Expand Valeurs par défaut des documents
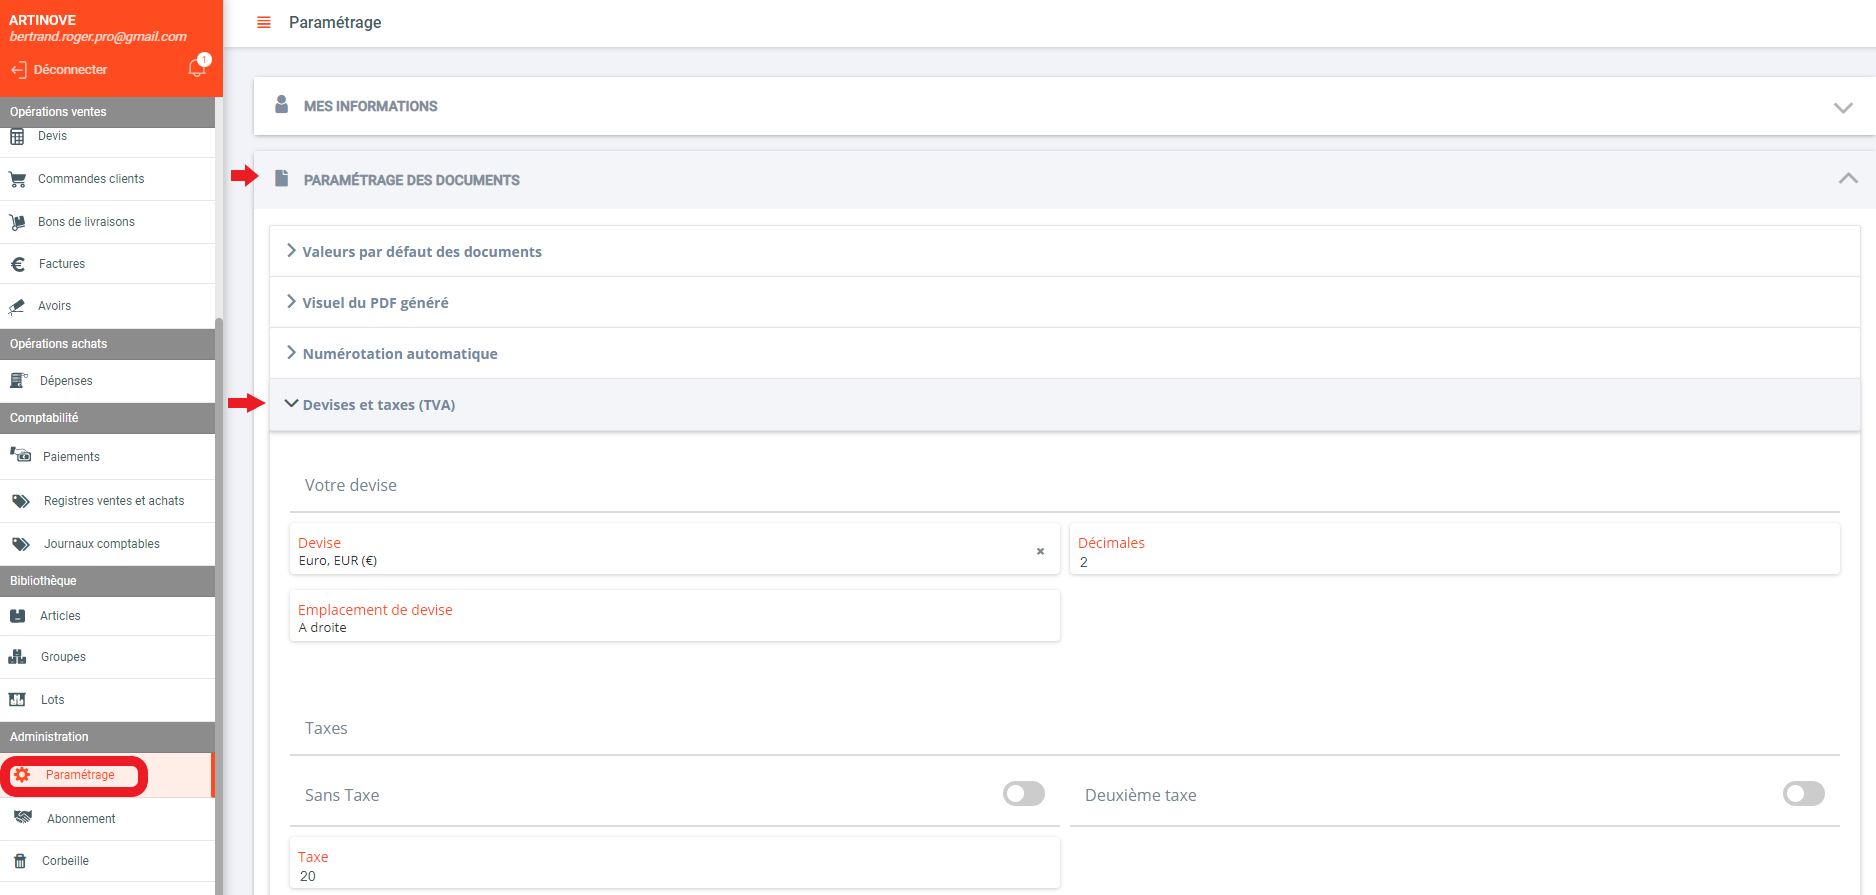 pos(421,252)
